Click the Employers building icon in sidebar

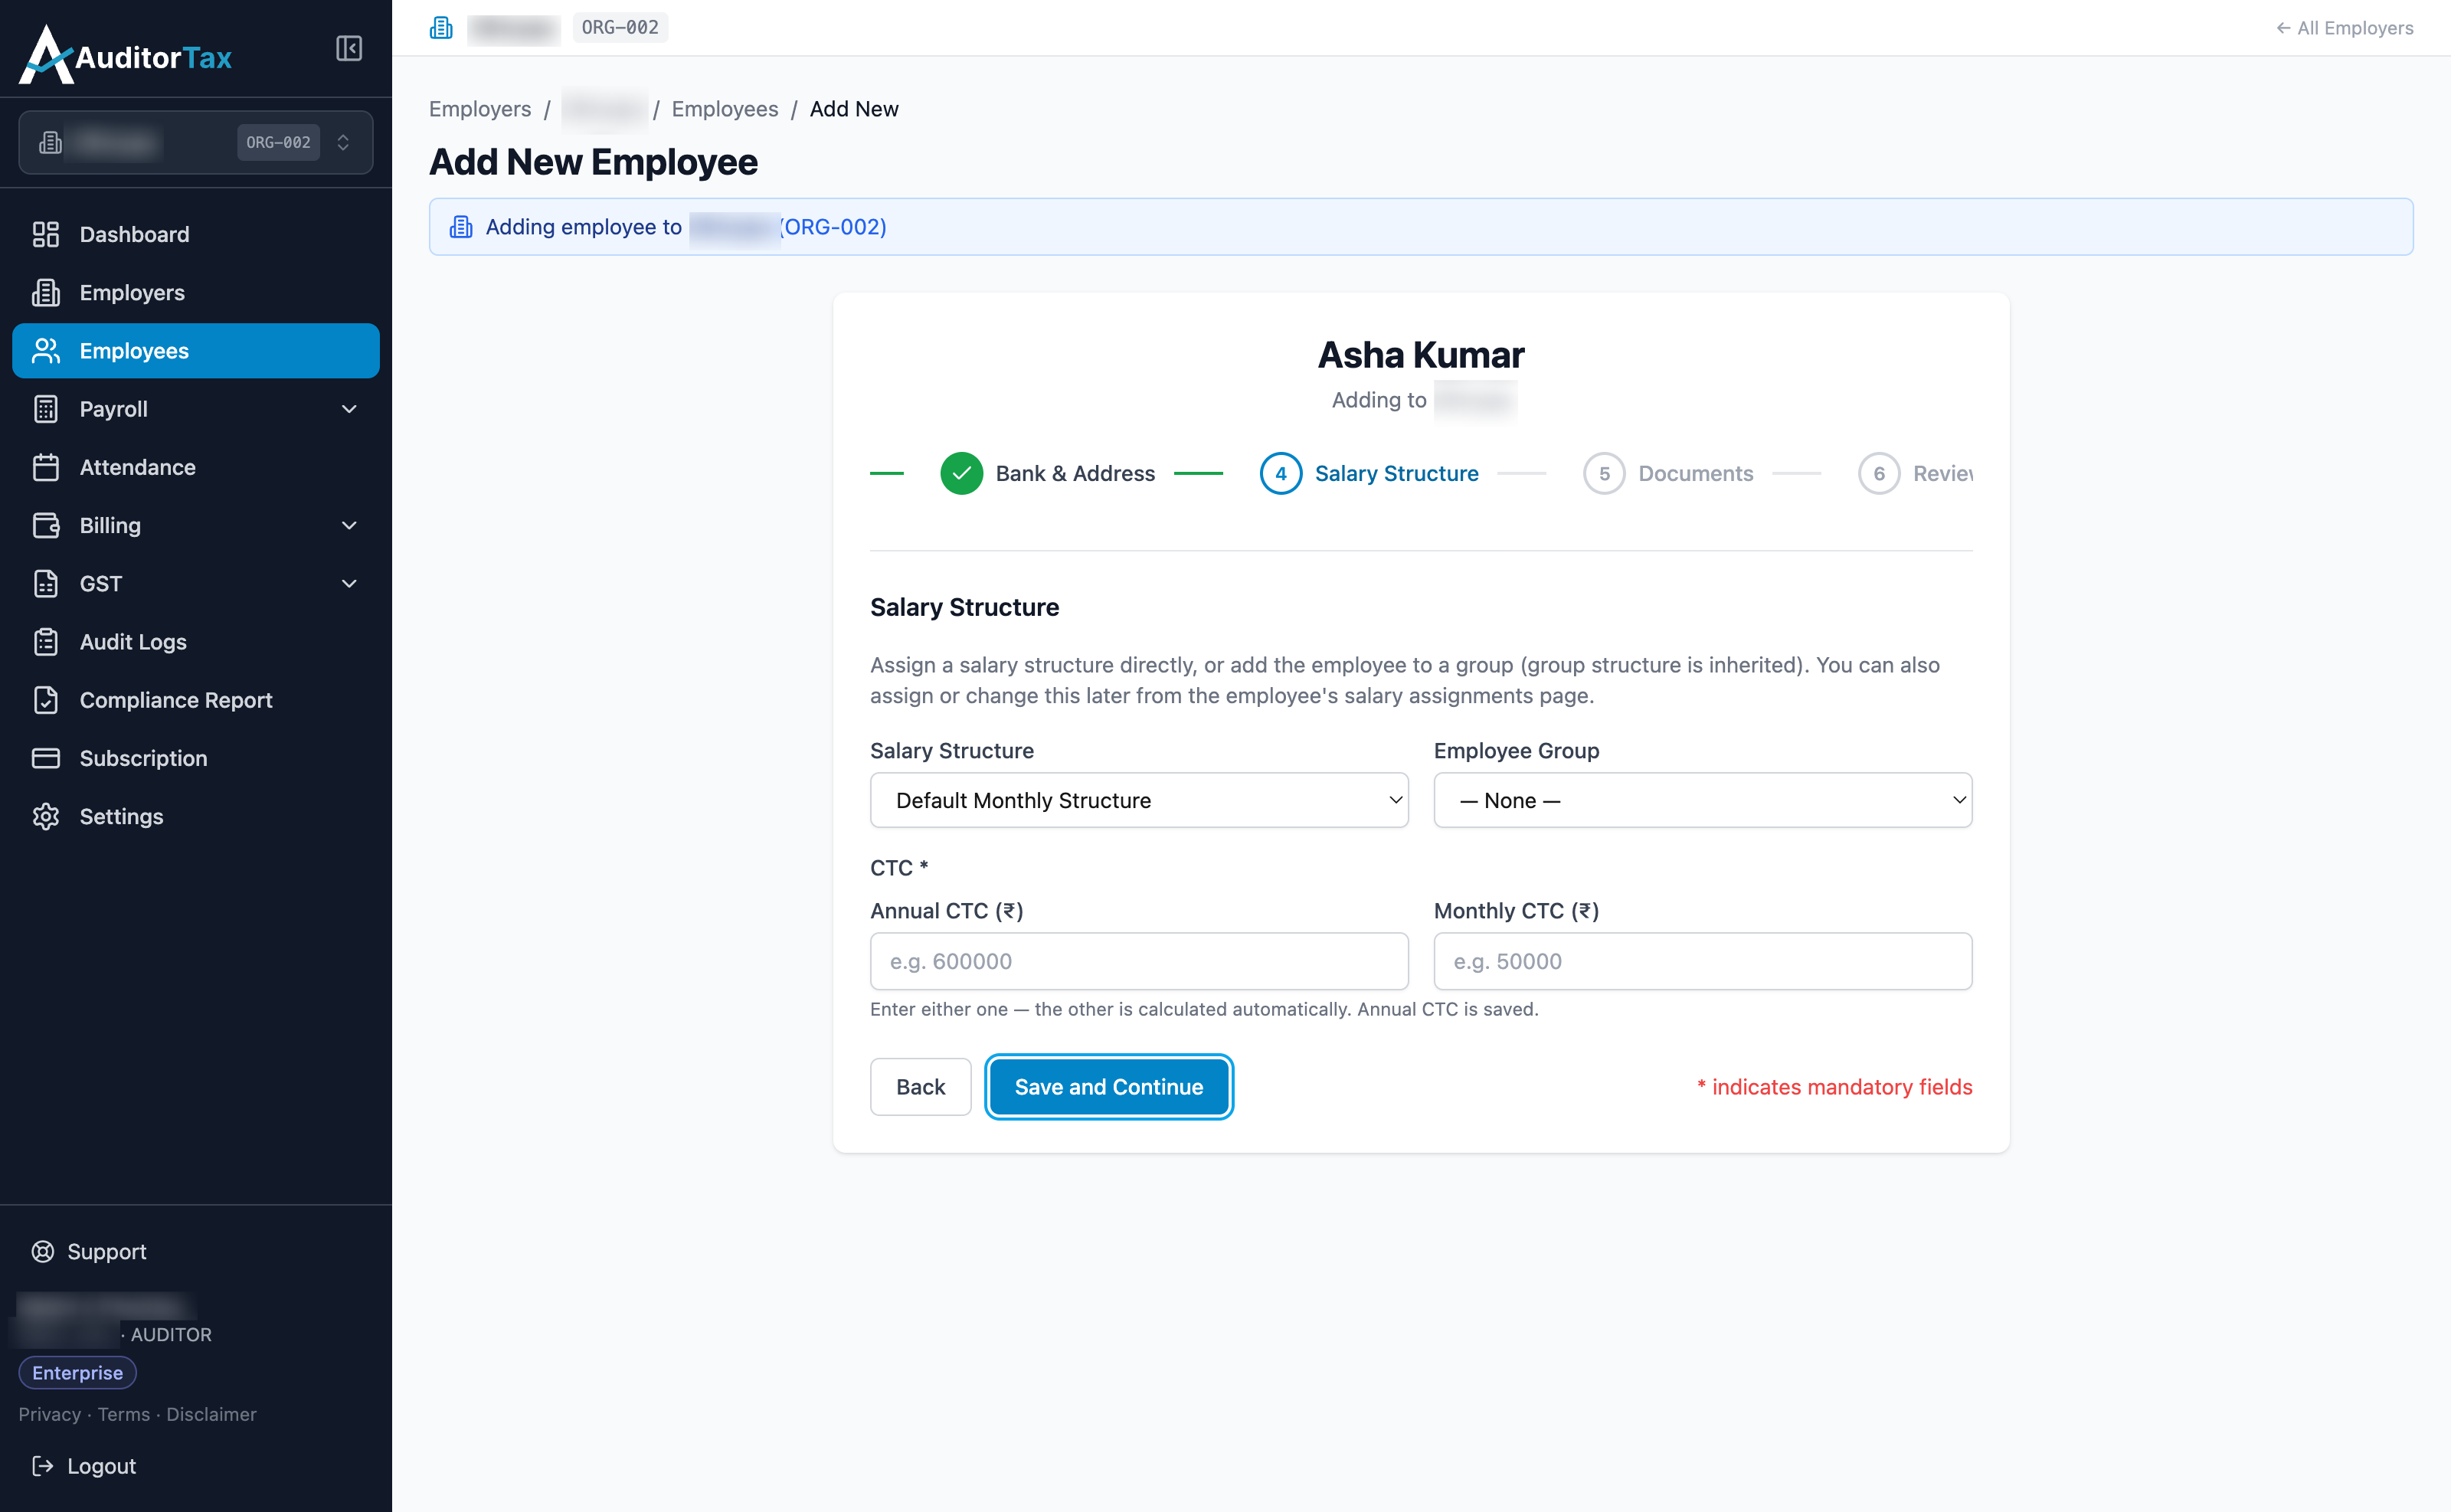pyautogui.click(x=46, y=292)
